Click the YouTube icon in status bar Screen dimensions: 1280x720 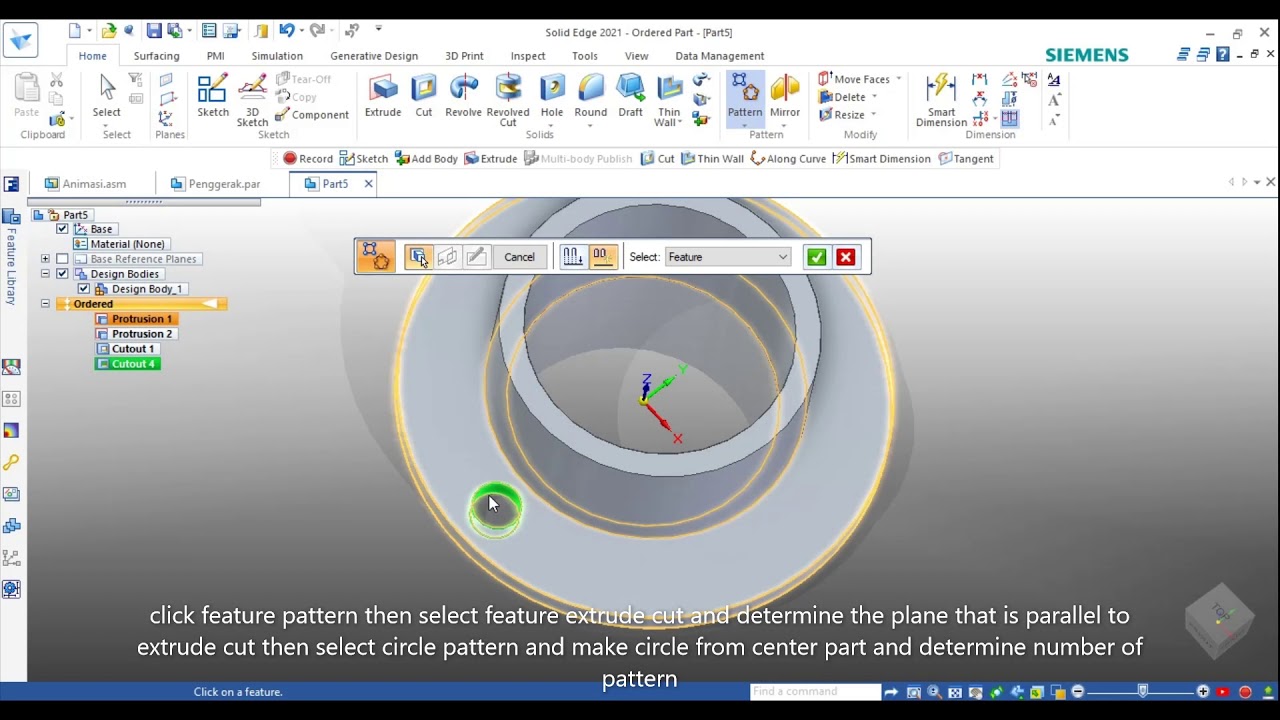[1223, 692]
